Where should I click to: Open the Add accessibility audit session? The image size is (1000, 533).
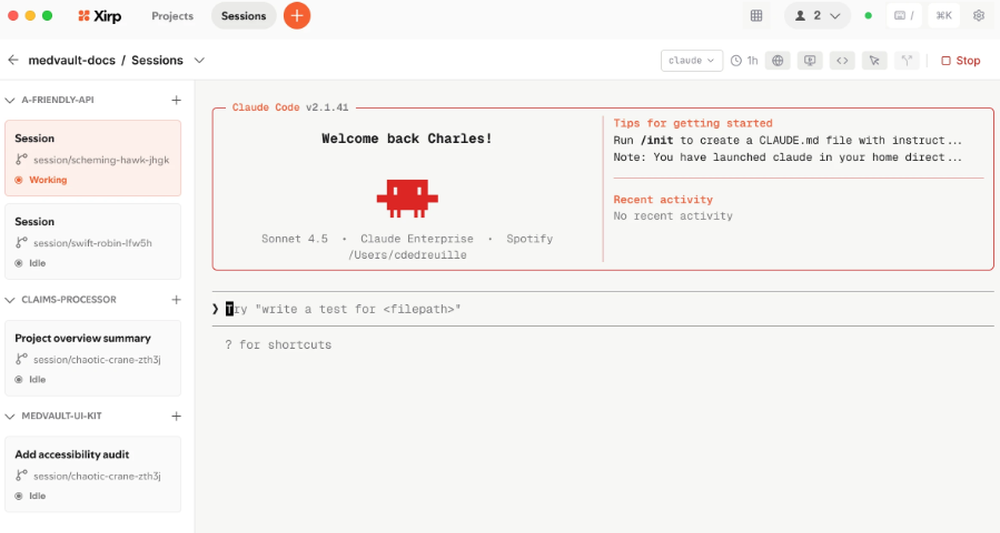point(93,474)
